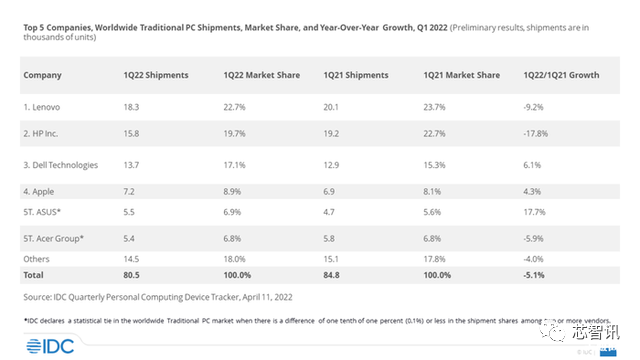
Task: Click the small blue badge bottom right
Action: pos(608,351)
